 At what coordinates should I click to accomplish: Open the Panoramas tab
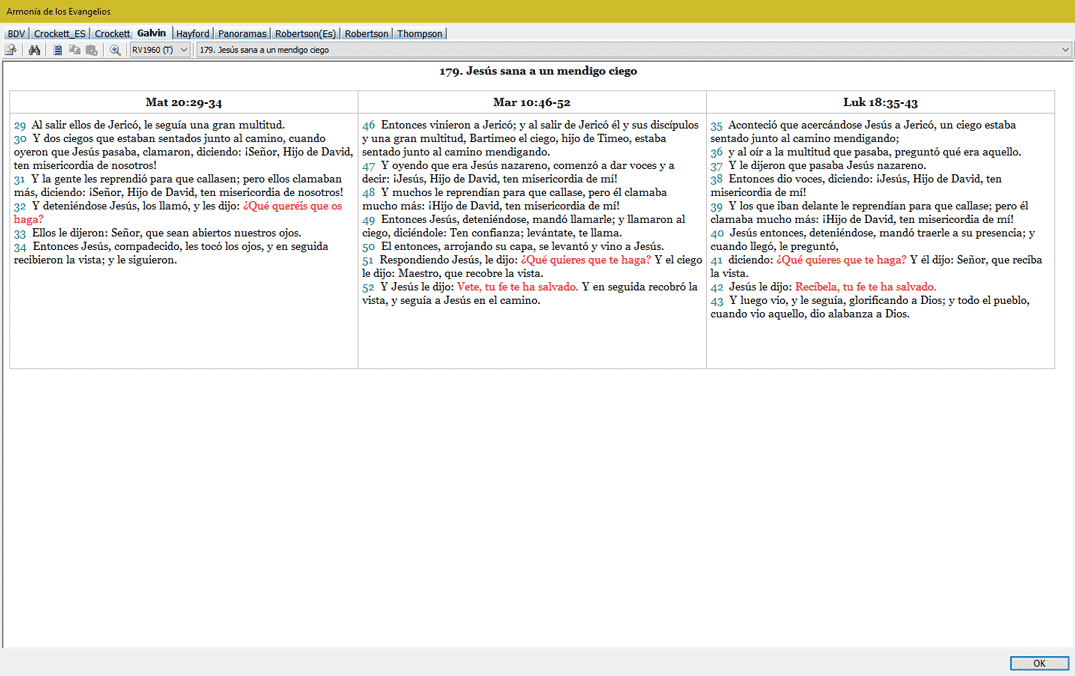242,34
